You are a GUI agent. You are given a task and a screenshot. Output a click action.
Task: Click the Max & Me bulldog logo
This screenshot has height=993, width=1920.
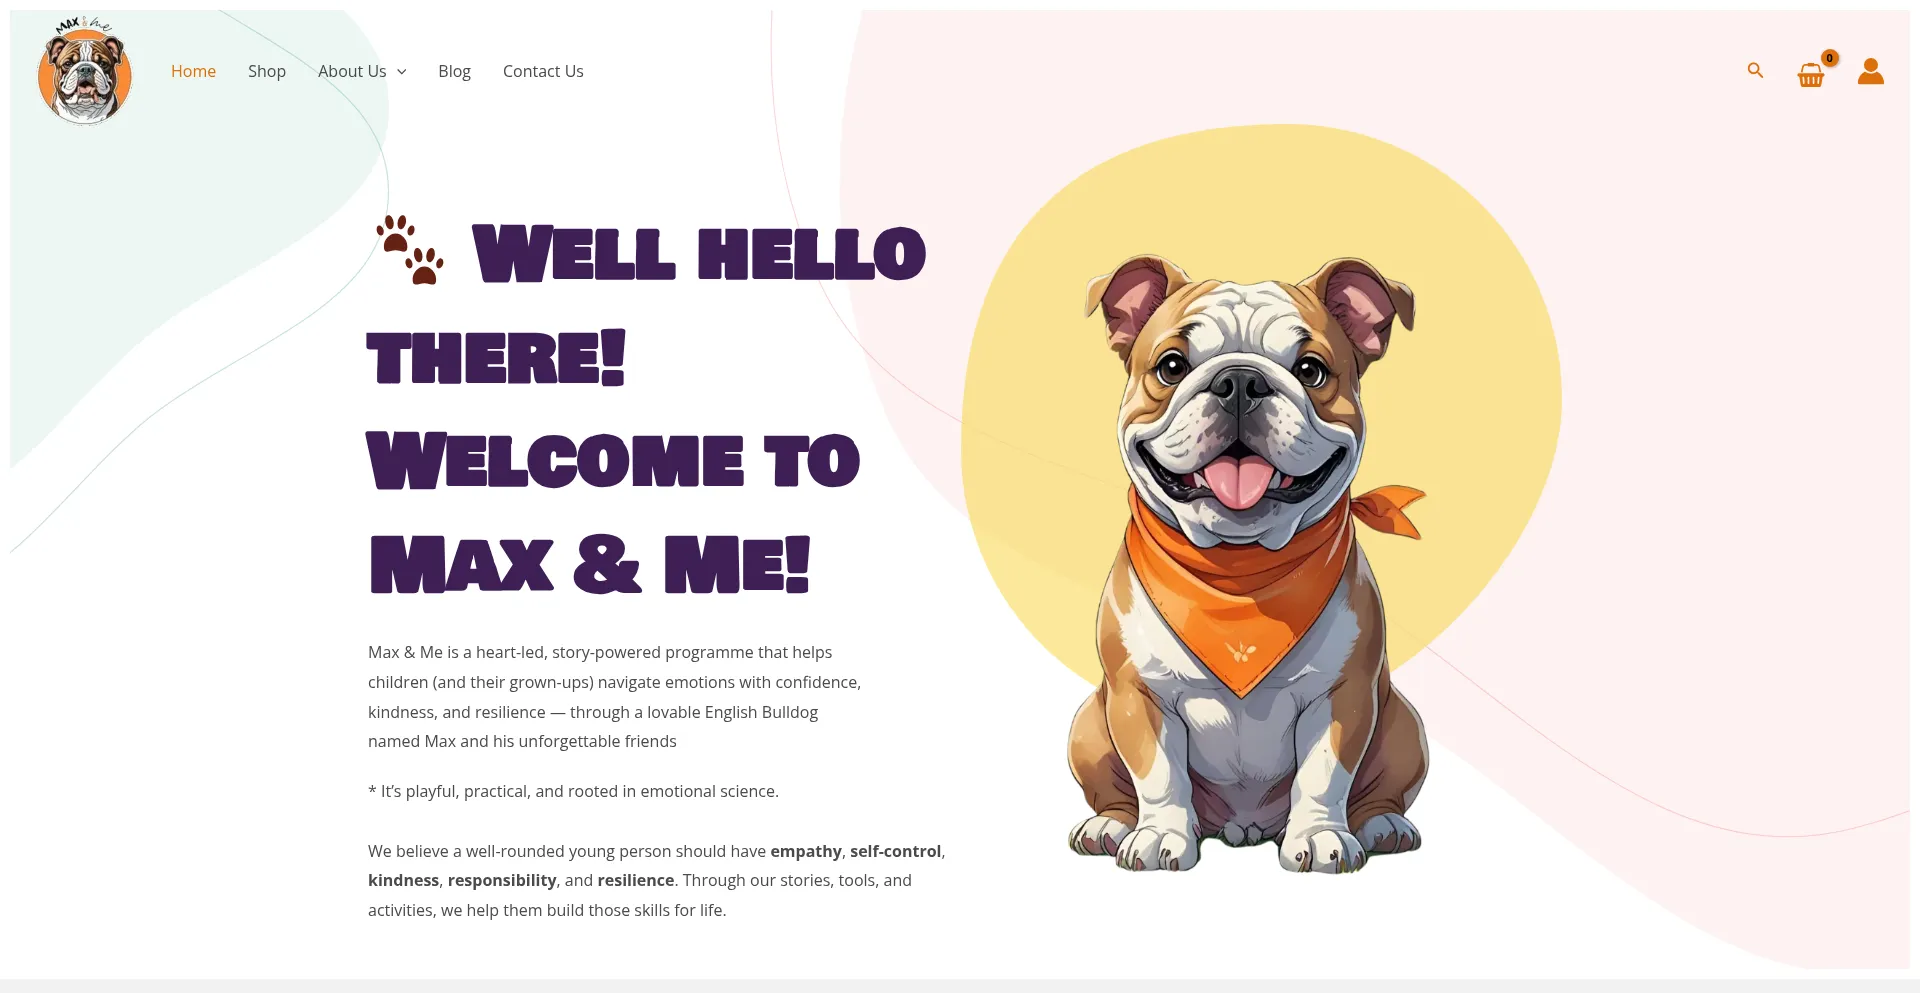pyautogui.click(x=85, y=71)
